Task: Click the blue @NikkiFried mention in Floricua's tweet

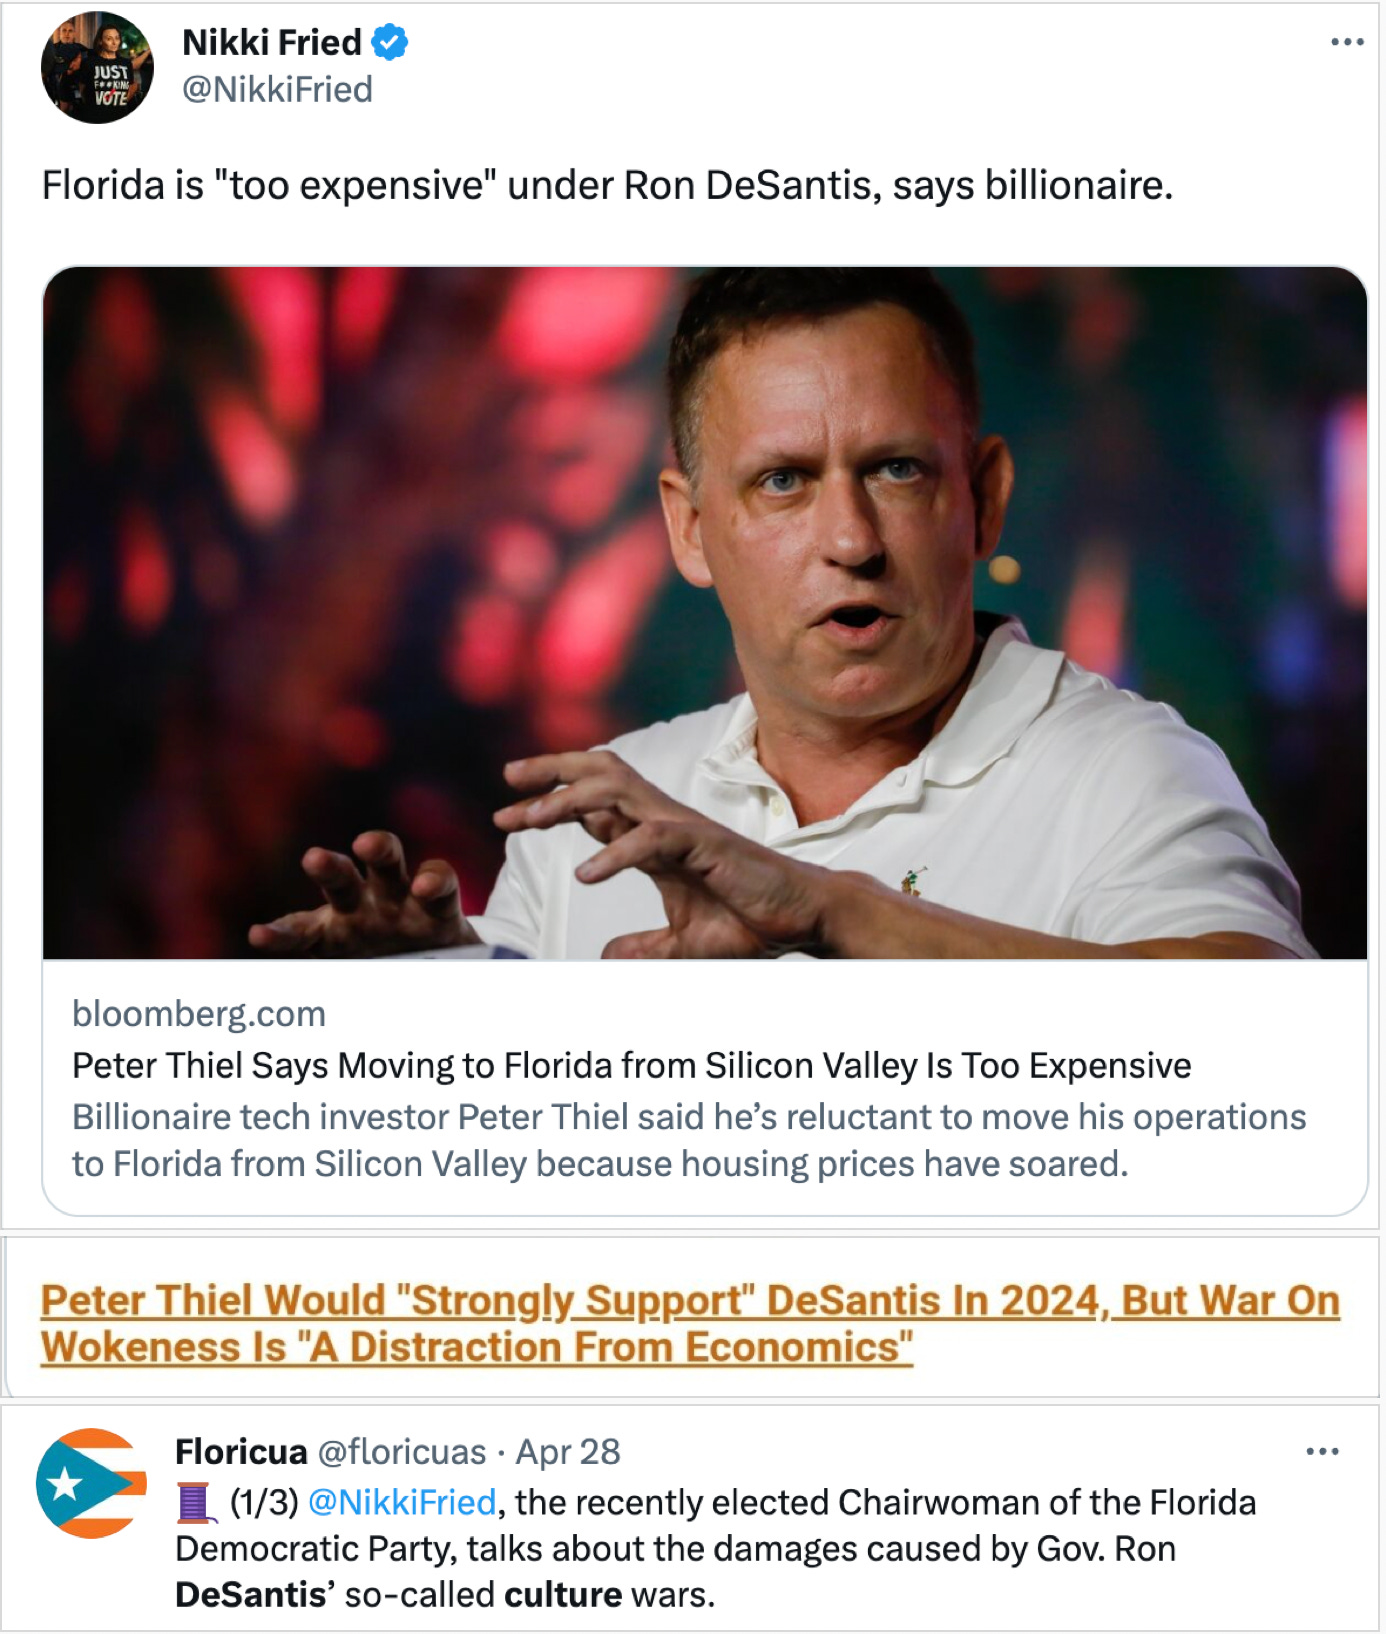Action: coord(402,1503)
